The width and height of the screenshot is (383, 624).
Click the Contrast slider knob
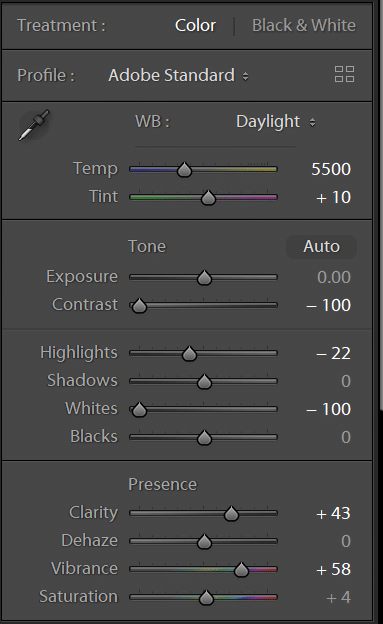click(x=139, y=306)
